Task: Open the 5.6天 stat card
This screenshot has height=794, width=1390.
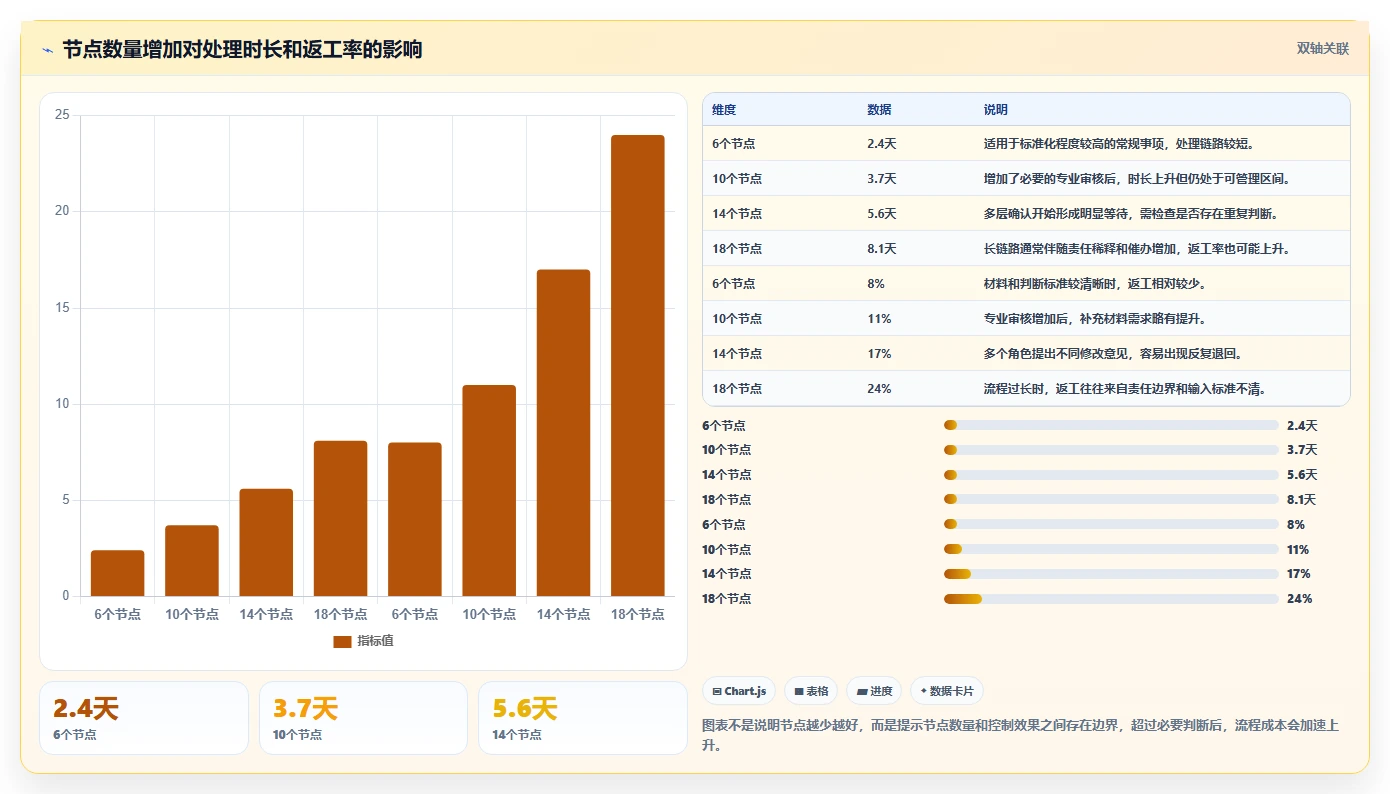Action: 582,718
